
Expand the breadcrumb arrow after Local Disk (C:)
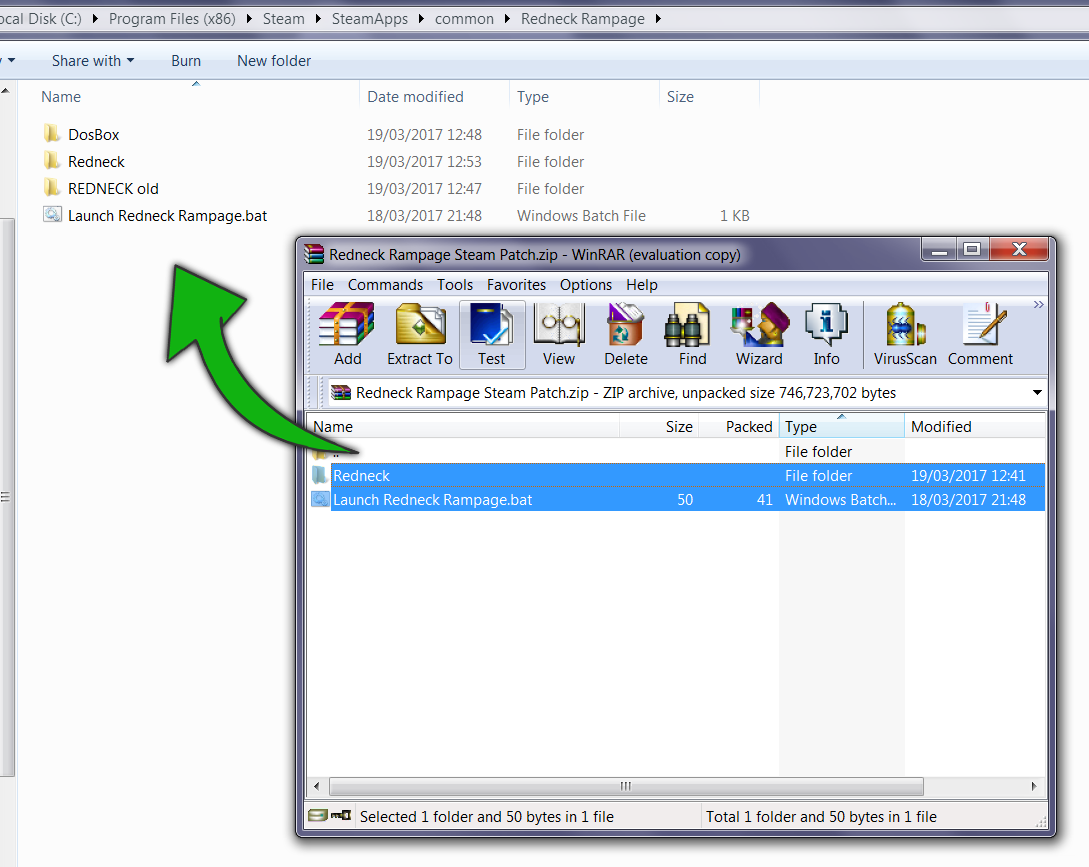coord(94,19)
